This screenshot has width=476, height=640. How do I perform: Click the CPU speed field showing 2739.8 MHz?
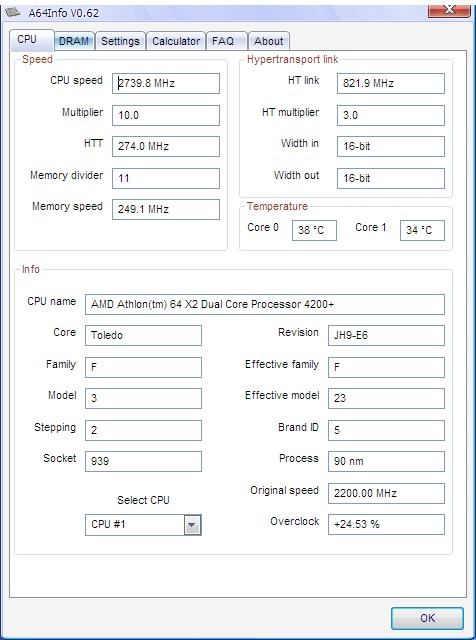point(166,83)
